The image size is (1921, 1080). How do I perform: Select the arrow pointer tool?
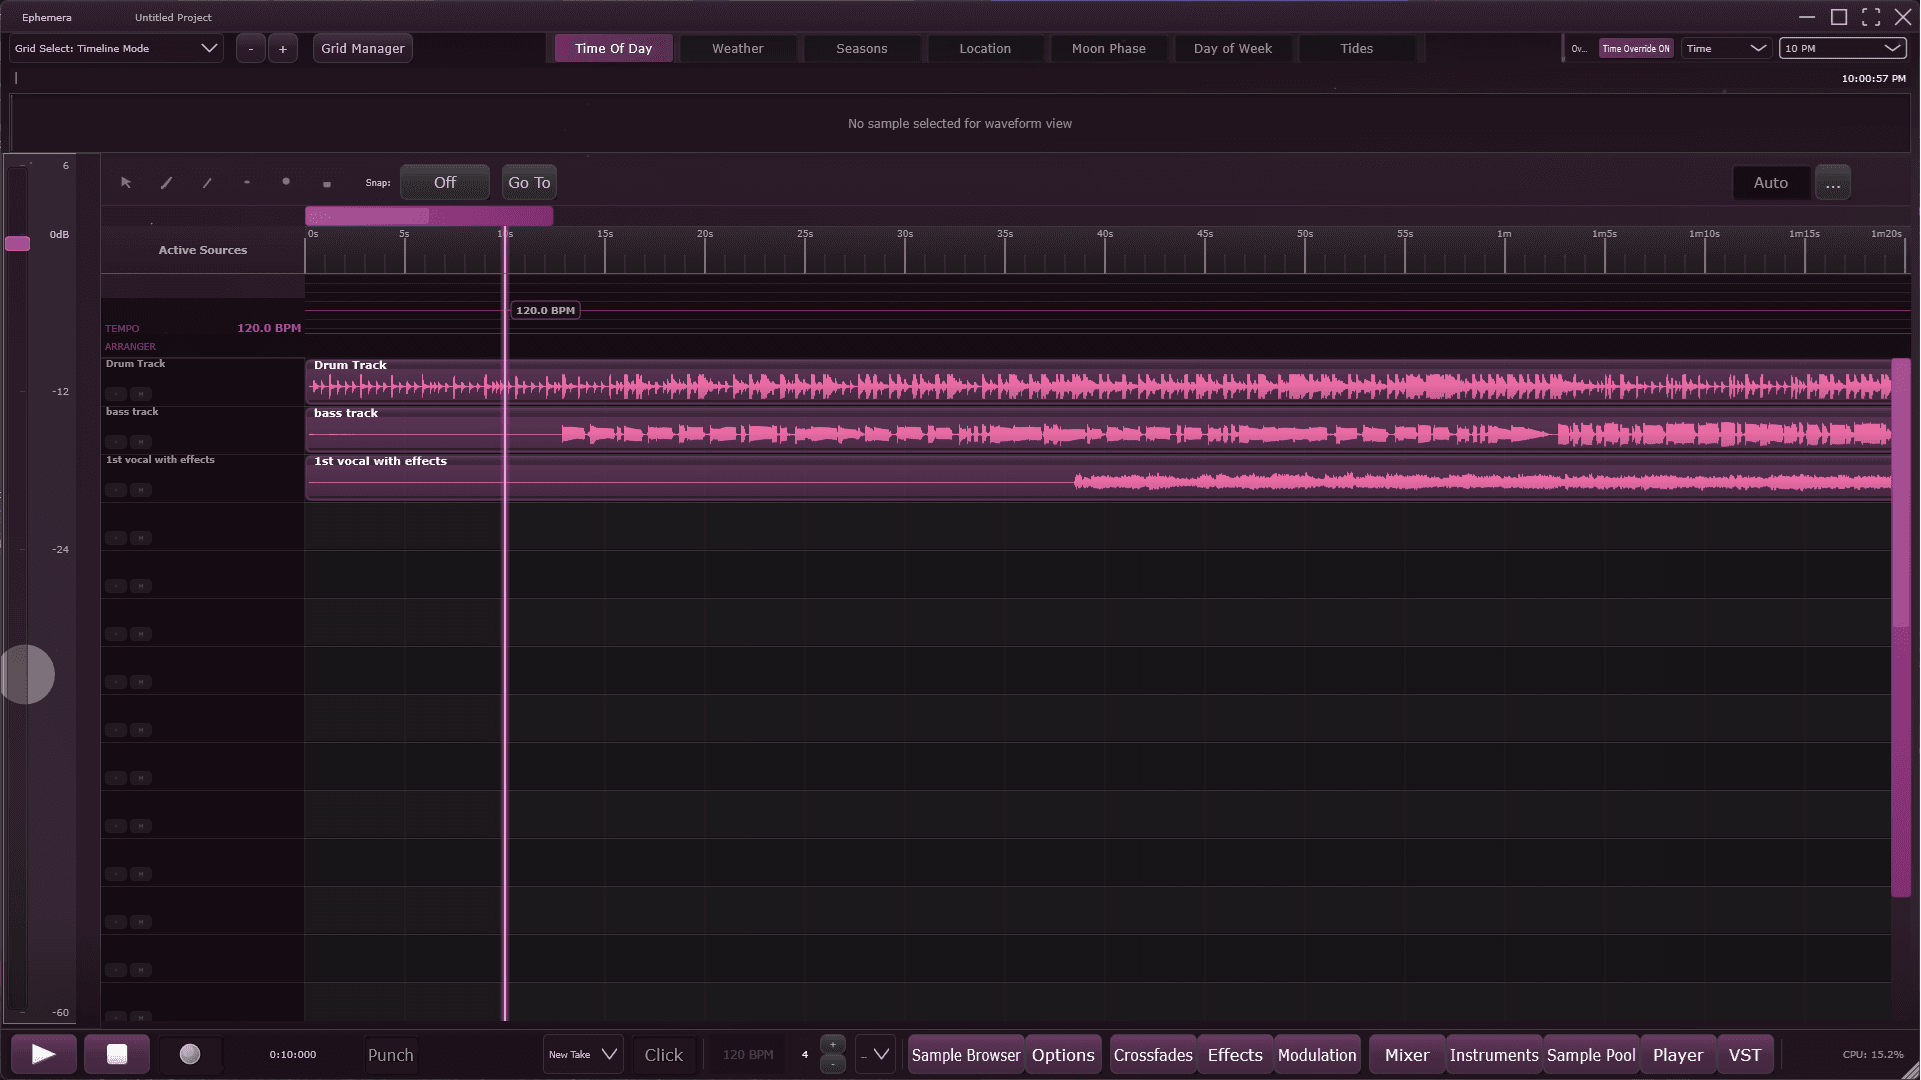pyautogui.click(x=126, y=183)
